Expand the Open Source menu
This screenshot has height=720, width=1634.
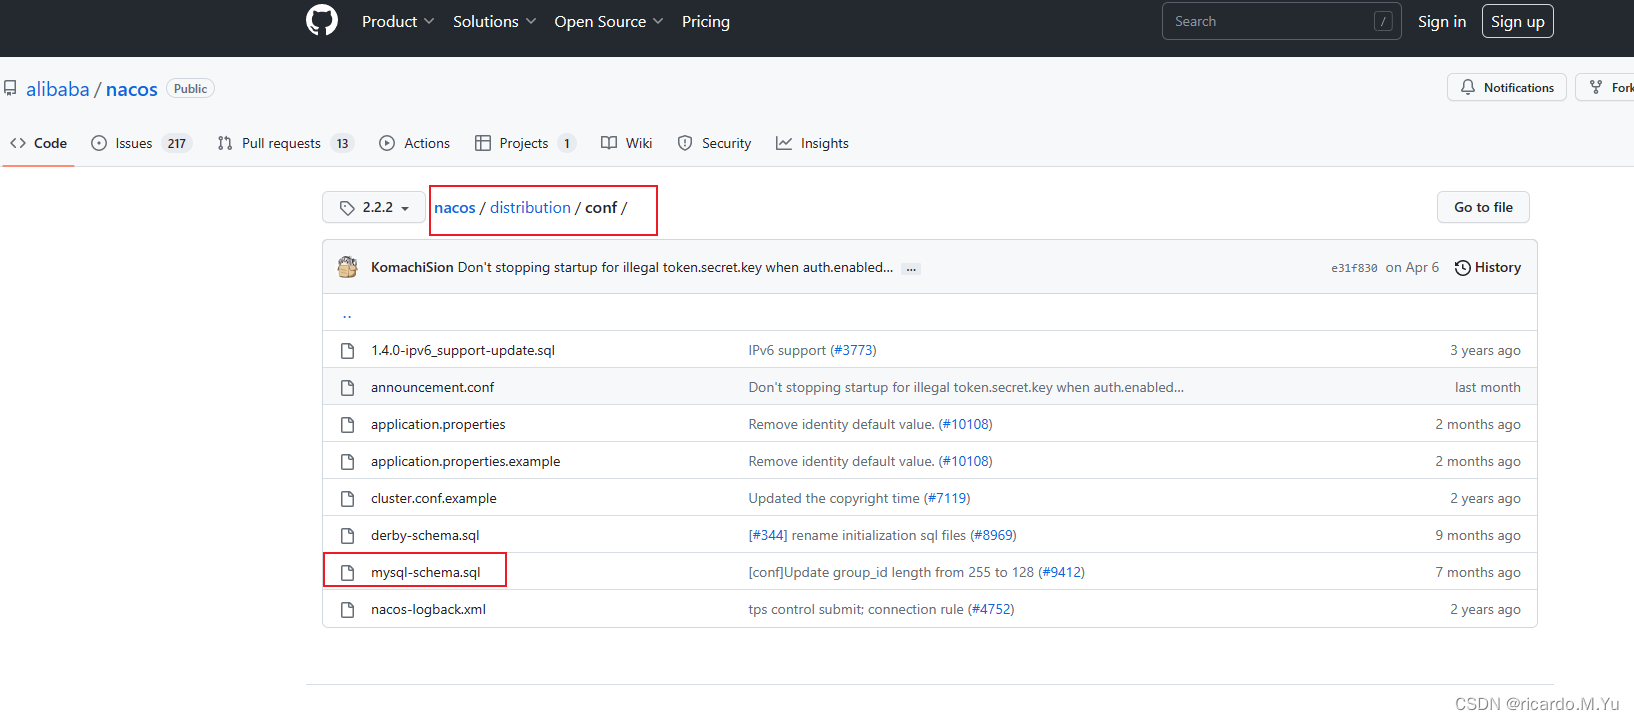tap(609, 21)
